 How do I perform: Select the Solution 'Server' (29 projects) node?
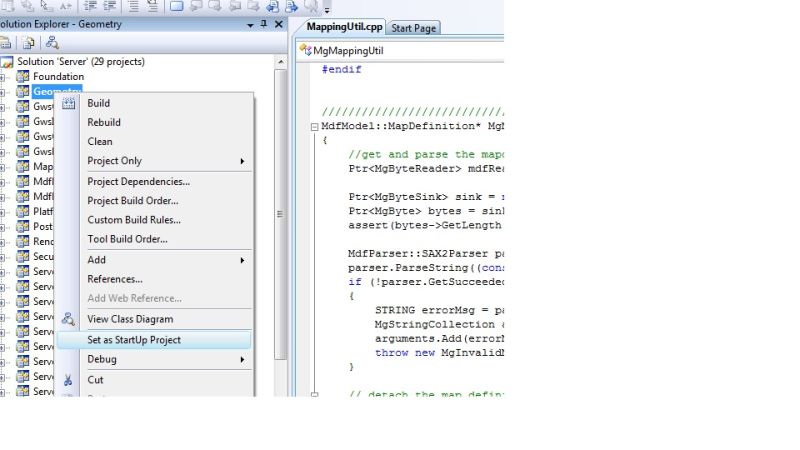[81, 62]
